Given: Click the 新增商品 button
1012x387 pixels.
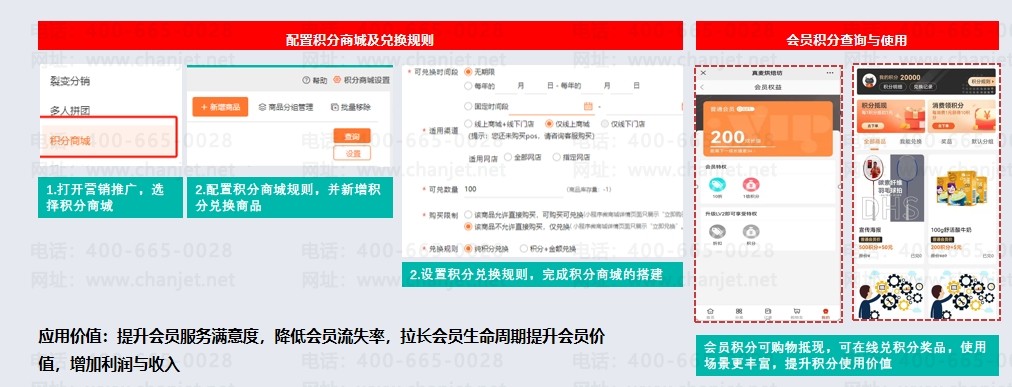Looking at the screenshot, I should (220, 107).
